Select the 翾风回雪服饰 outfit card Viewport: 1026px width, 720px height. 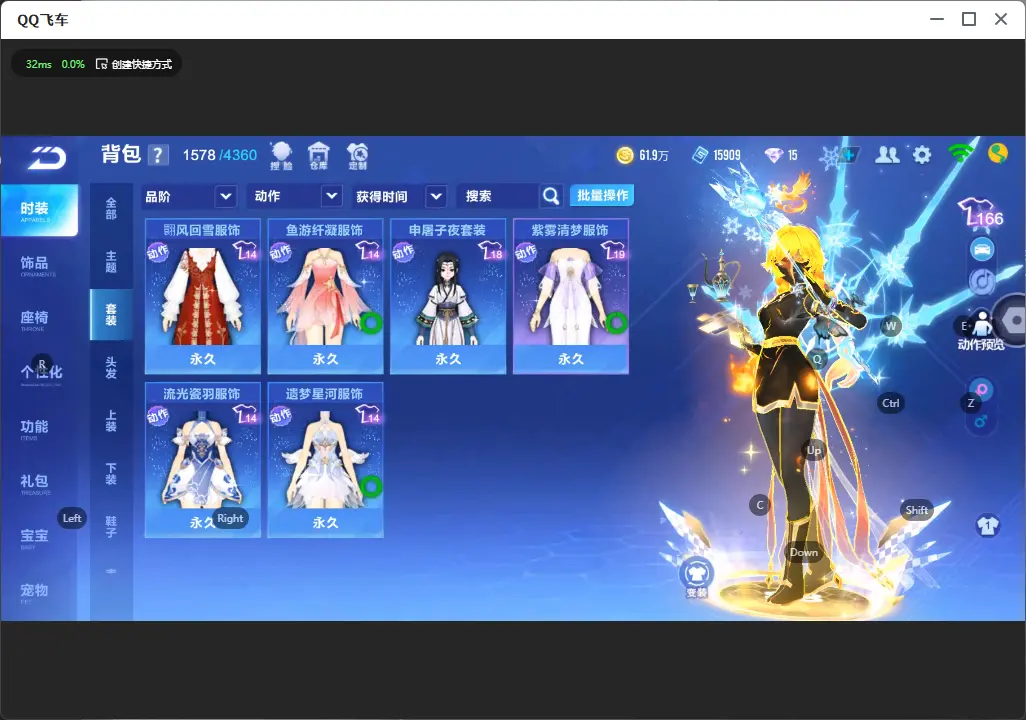(203, 297)
